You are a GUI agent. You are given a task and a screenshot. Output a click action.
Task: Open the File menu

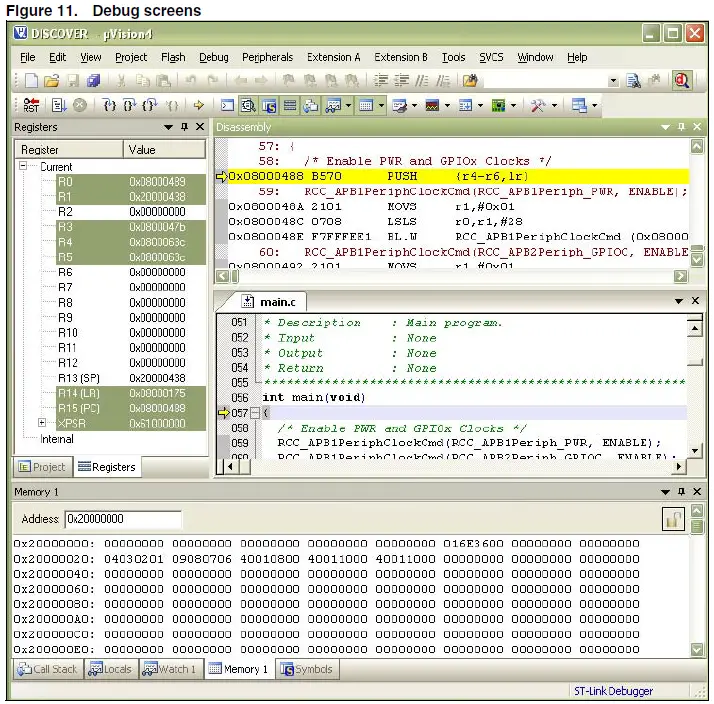click(27, 57)
